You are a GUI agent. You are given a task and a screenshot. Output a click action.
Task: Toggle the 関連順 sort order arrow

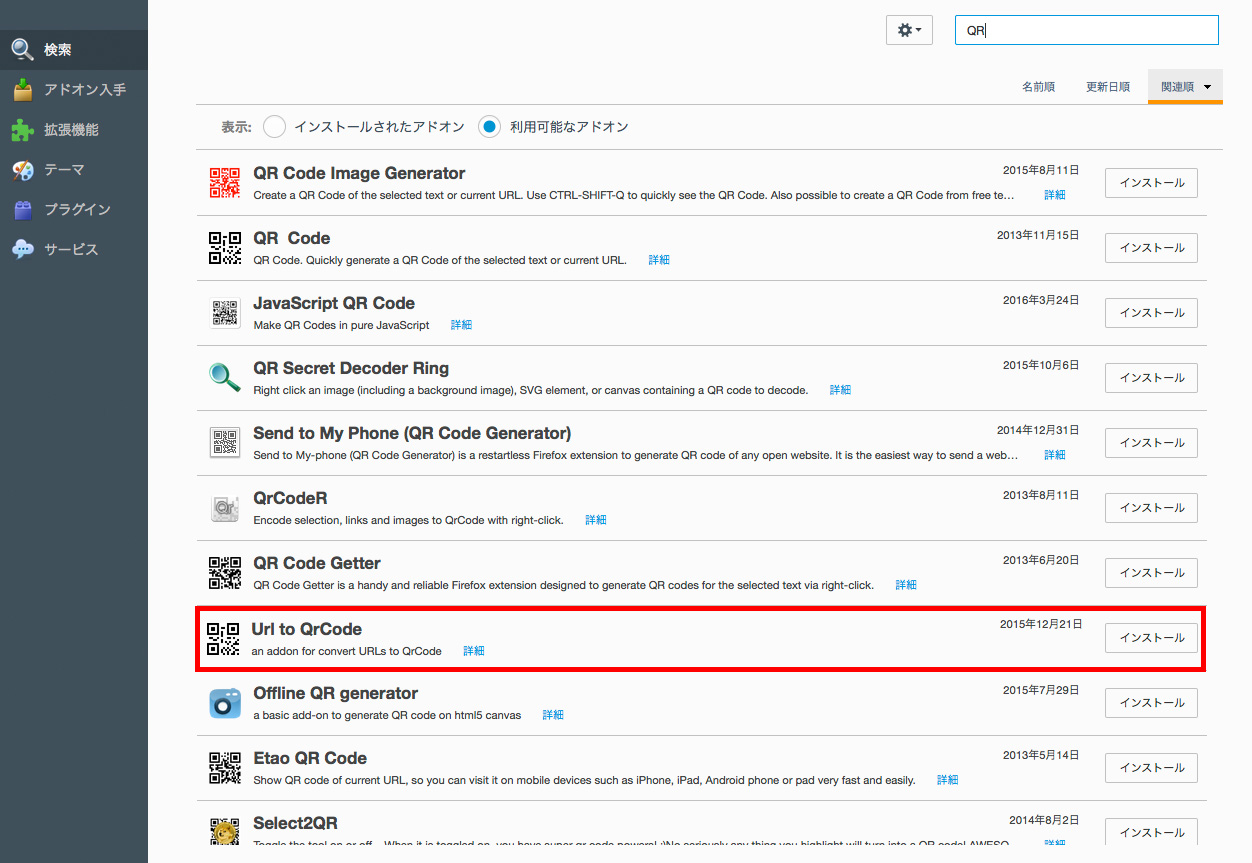pyautogui.click(x=1208, y=87)
